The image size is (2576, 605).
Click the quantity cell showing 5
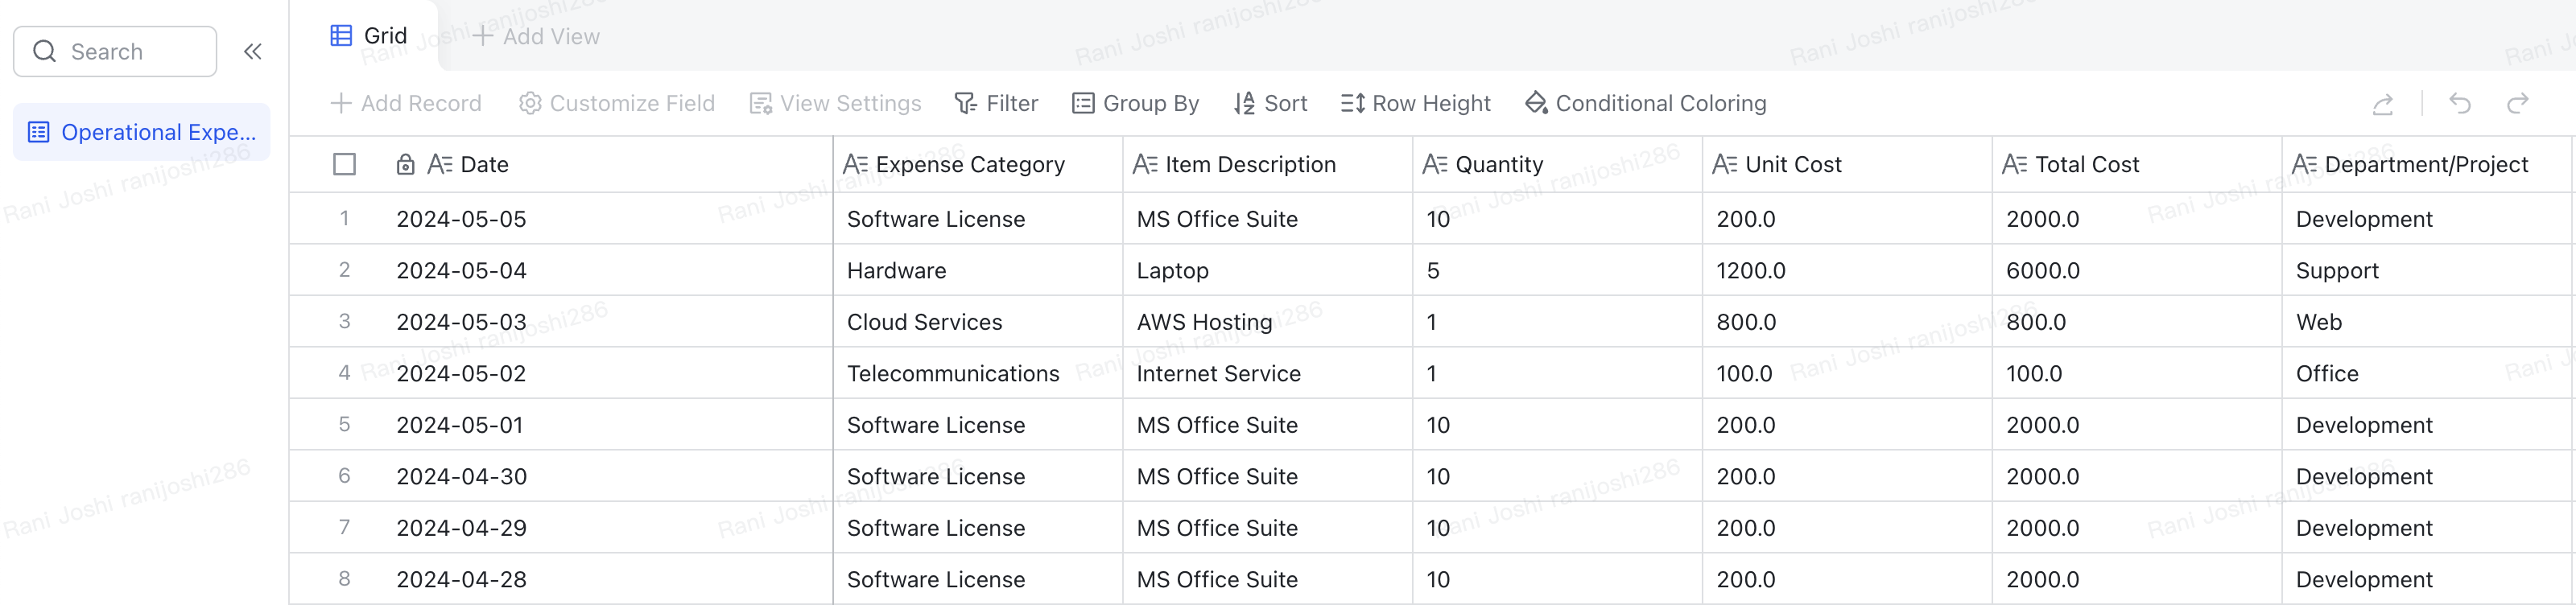click(x=1558, y=271)
